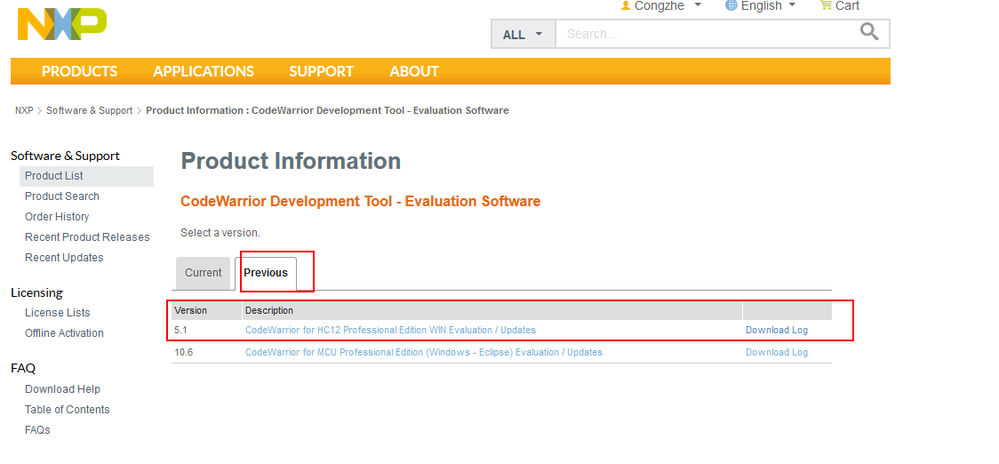Screen dimensions: 999x464
Task: Open Order History in sidebar
Action: click(x=57, y=217)
